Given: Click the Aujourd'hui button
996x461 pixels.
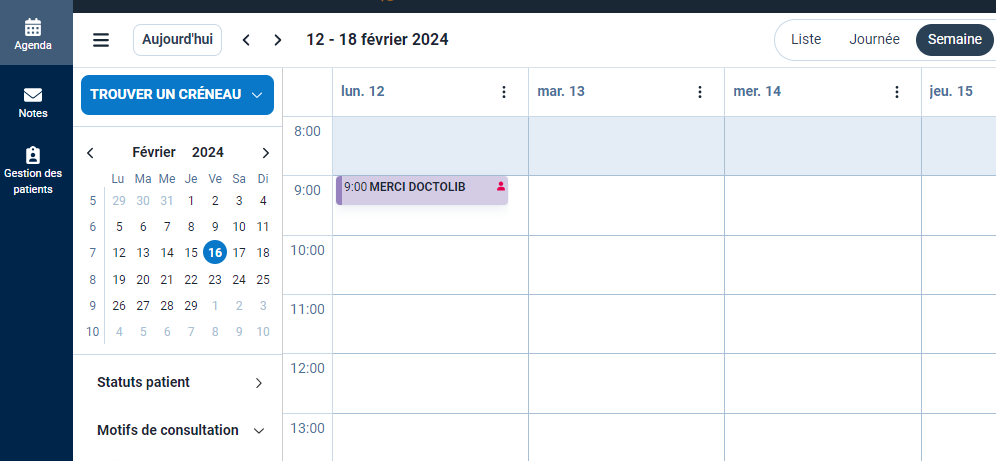Looking at the screenshot, I should (x=177, y=40).
